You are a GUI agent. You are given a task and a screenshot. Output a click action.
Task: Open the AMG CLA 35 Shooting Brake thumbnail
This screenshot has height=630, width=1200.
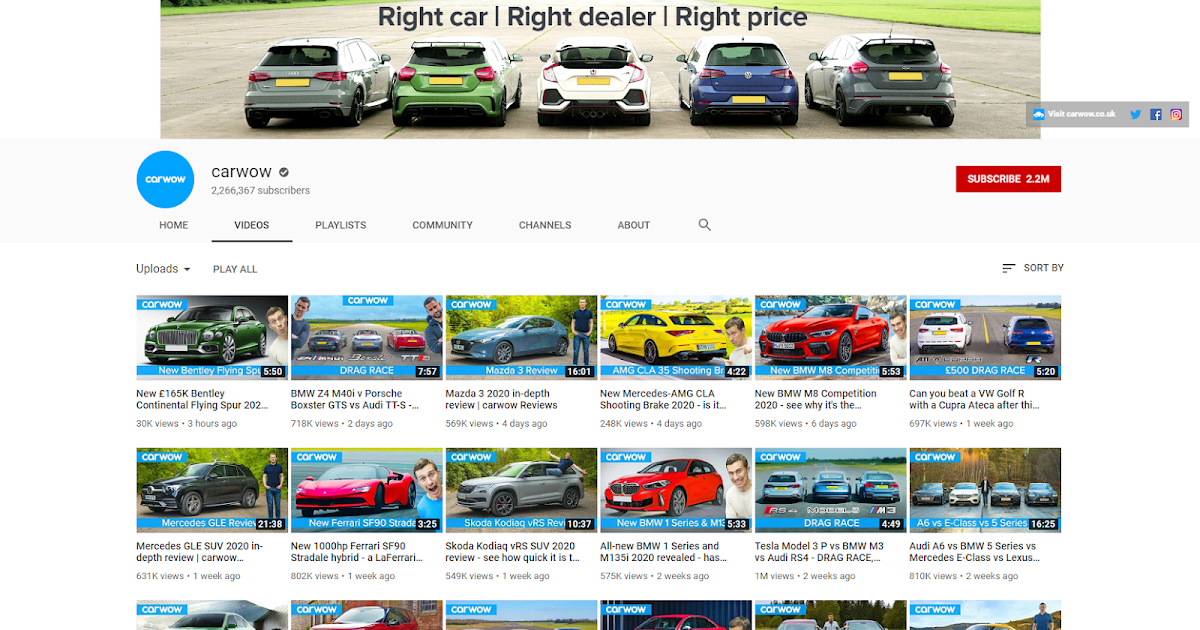(x=676, y=337)
